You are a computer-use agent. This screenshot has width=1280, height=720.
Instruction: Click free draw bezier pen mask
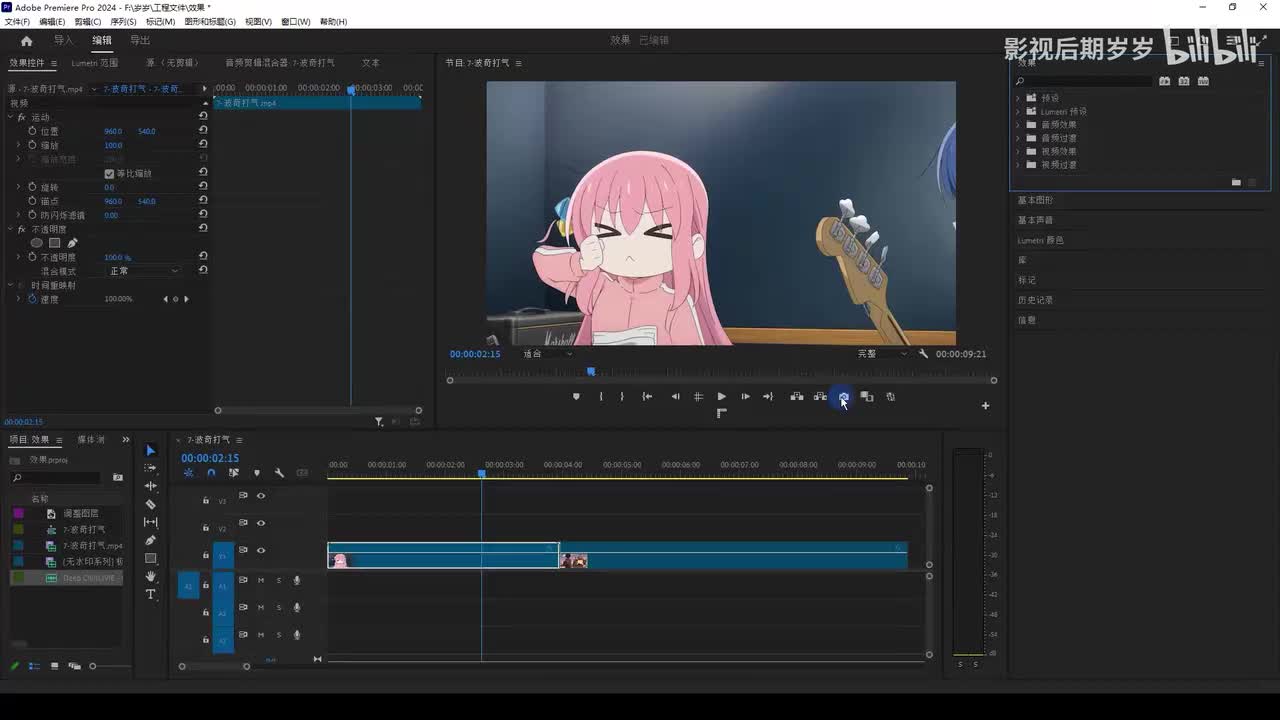point(72,243)
